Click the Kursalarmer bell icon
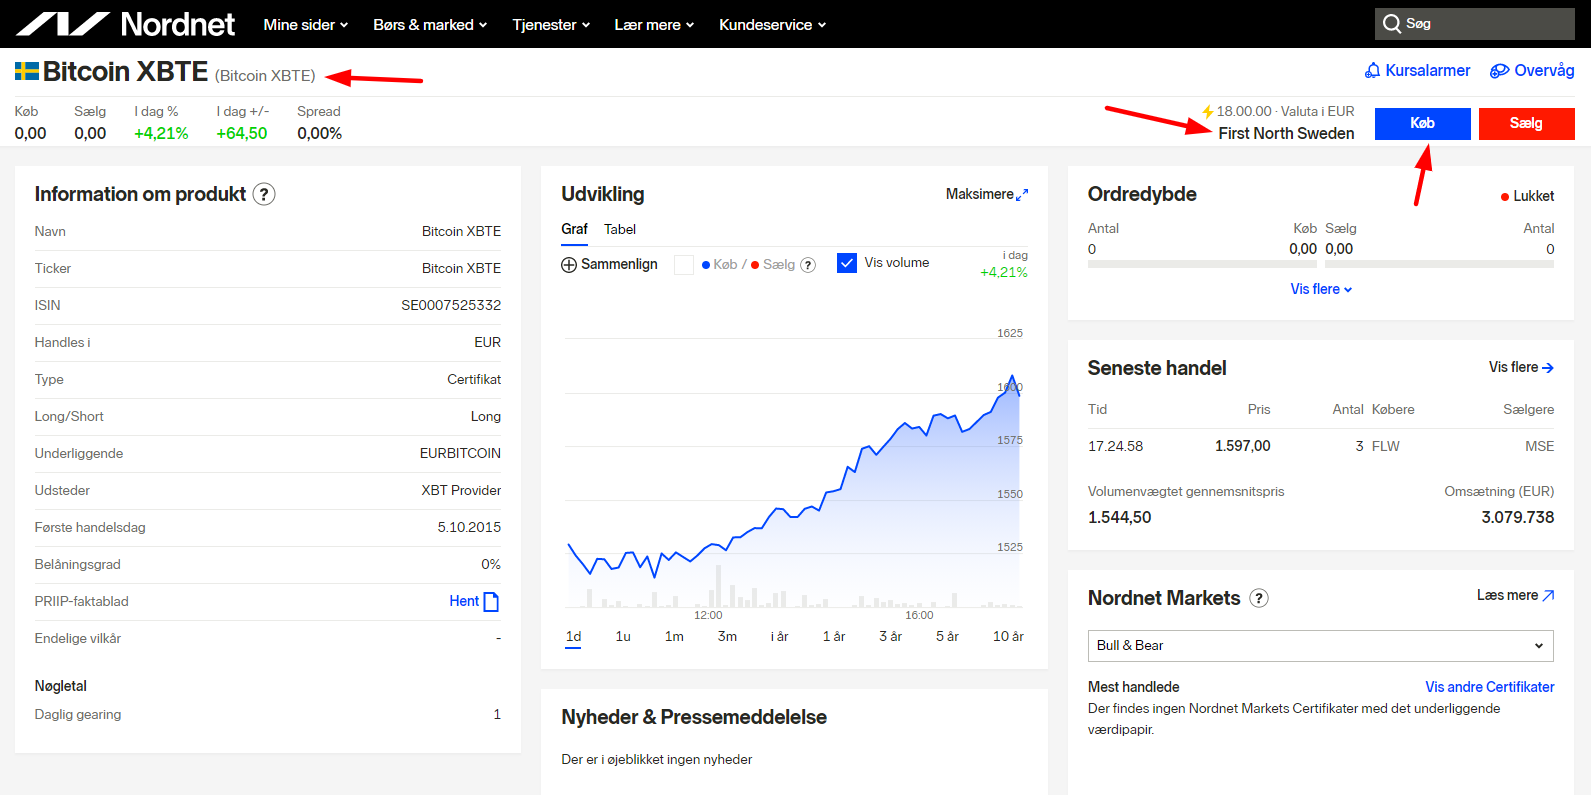Screen dimensions: 1591x795 [1373, 71]
